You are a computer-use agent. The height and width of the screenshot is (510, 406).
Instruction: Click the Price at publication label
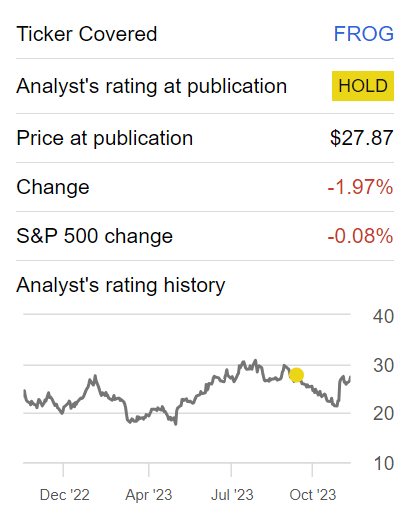tap(105, 138)
